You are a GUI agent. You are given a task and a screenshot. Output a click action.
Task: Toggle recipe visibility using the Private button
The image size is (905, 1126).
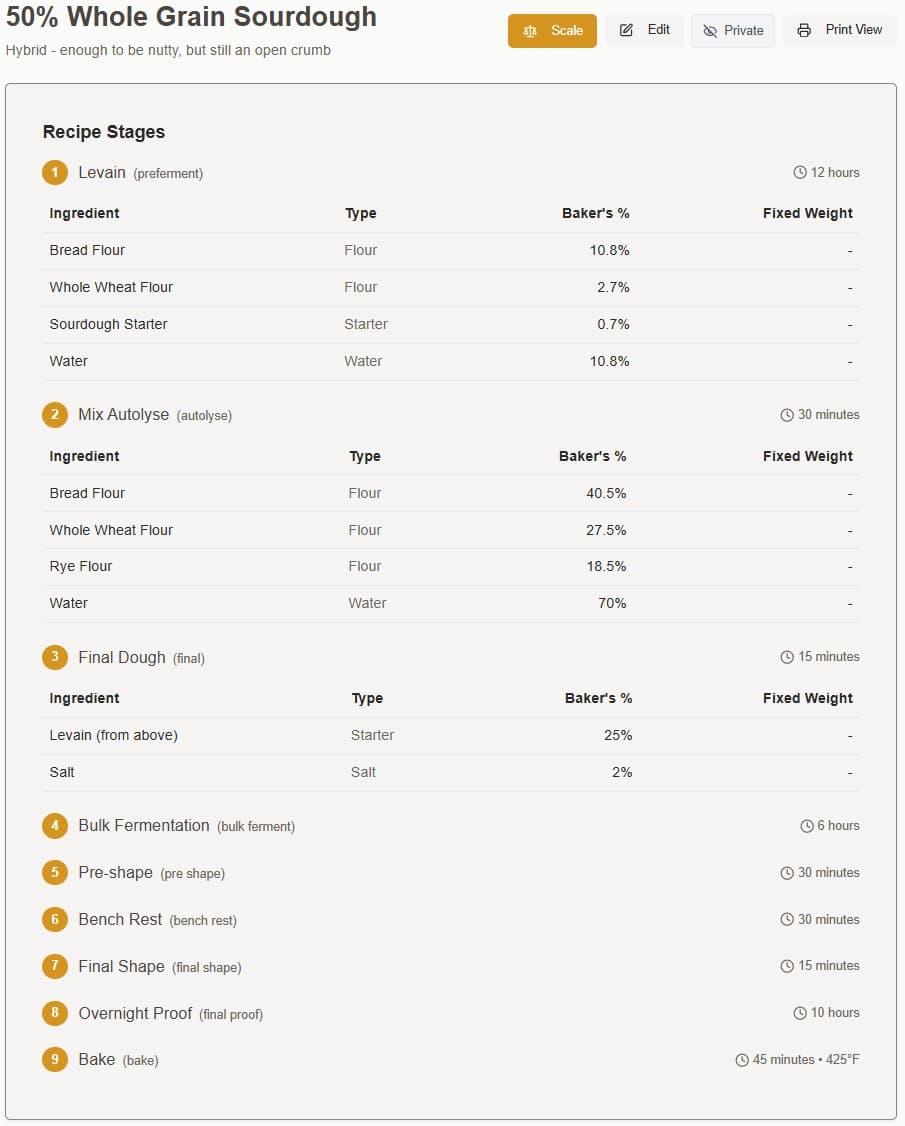(733, 30)
